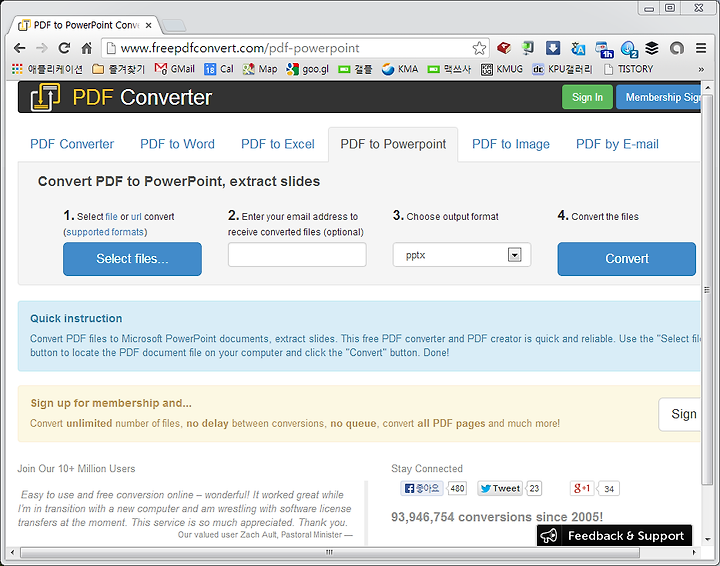Open a new browser tab
Screen dimensions: 720x566
174,25
